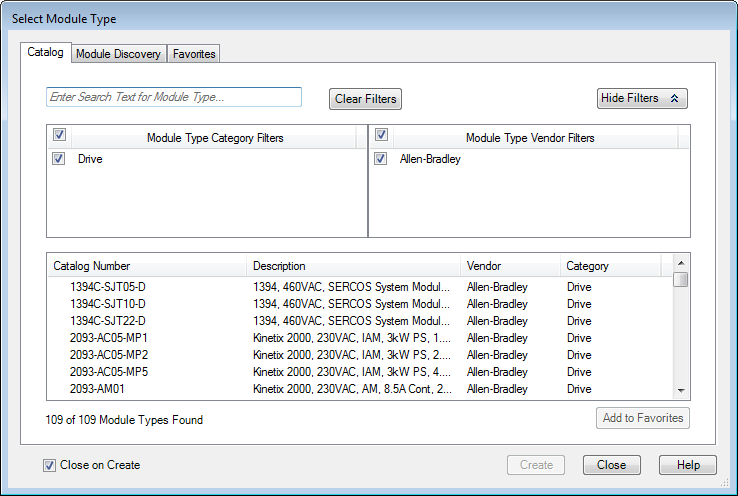Click the scroll up arrow of module list
This screenshot has height=496, width=738.
(680, 262)
